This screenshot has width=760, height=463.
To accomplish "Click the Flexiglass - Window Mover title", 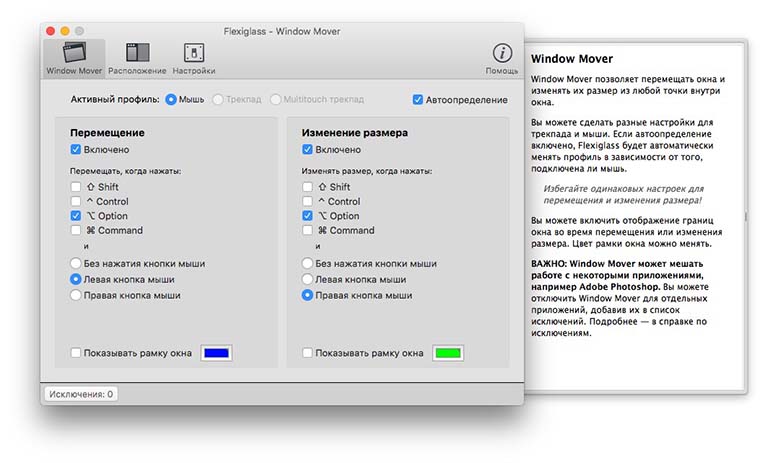I will click(282, 32).
